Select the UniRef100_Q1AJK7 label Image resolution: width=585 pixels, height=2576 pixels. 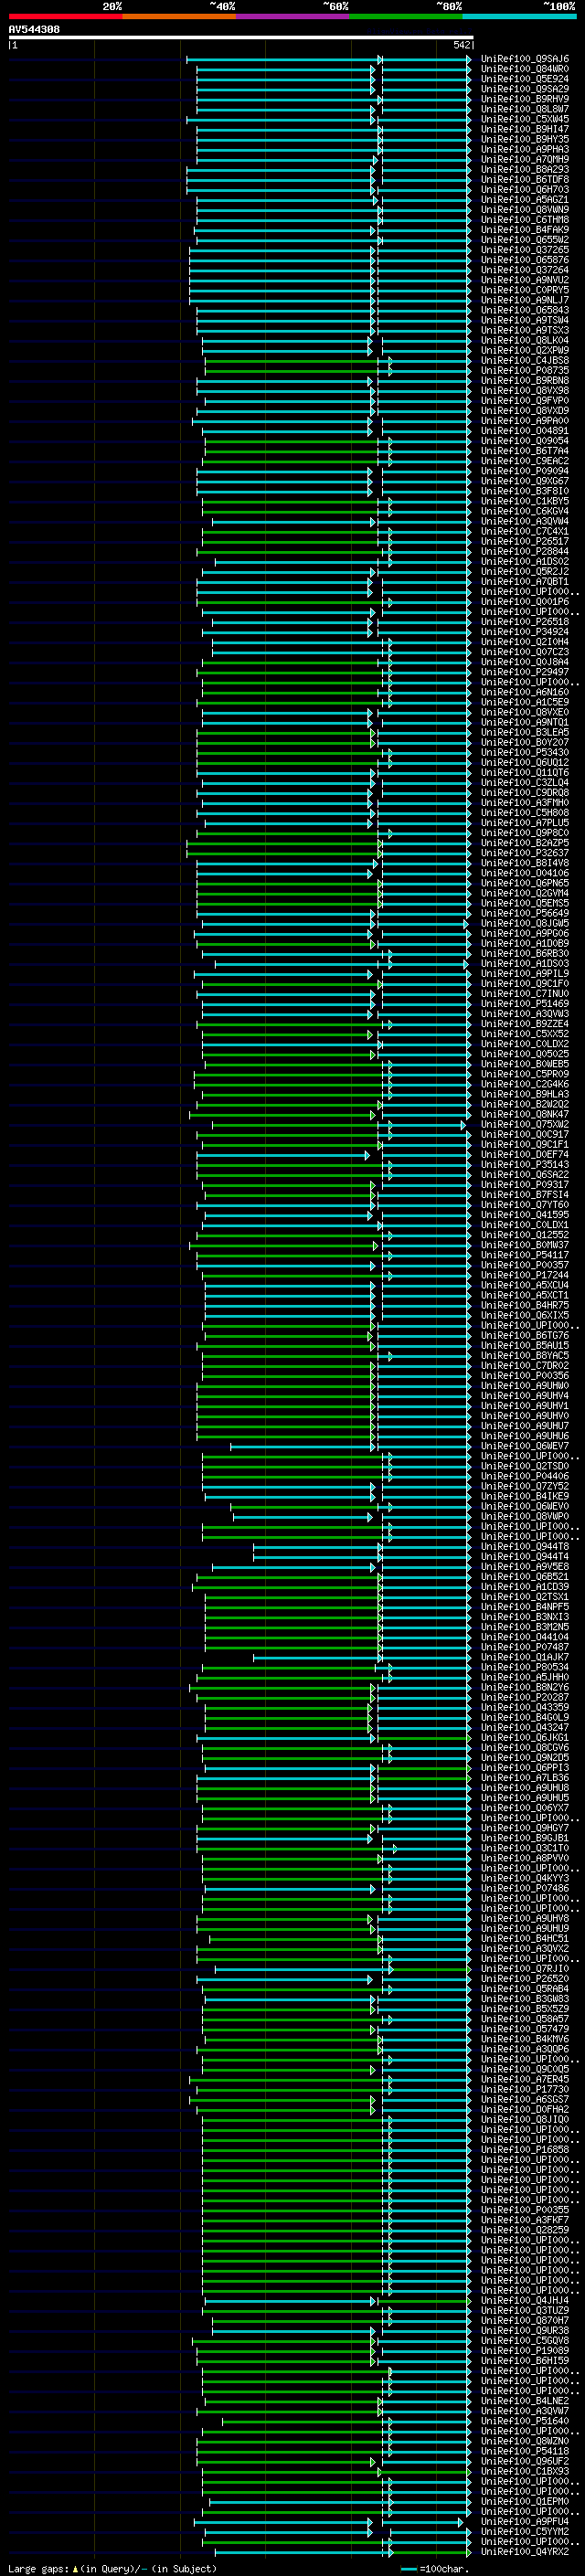[525, 1657]
